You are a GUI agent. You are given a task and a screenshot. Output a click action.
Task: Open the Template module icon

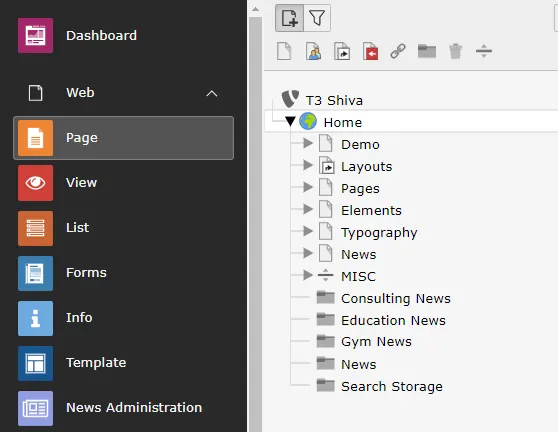coord(35,363)
